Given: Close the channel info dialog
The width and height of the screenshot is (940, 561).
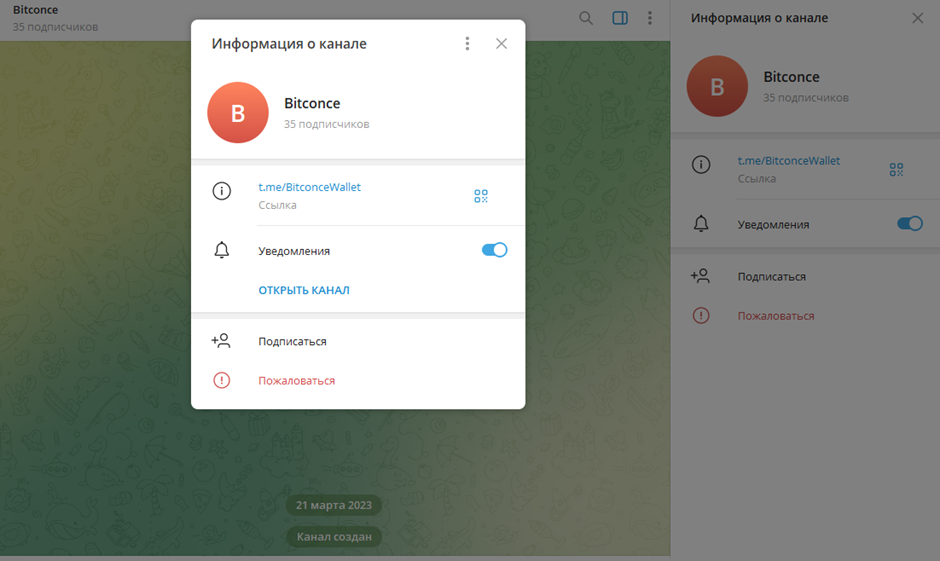Looking at the screenshot, I should coord(501,44).
